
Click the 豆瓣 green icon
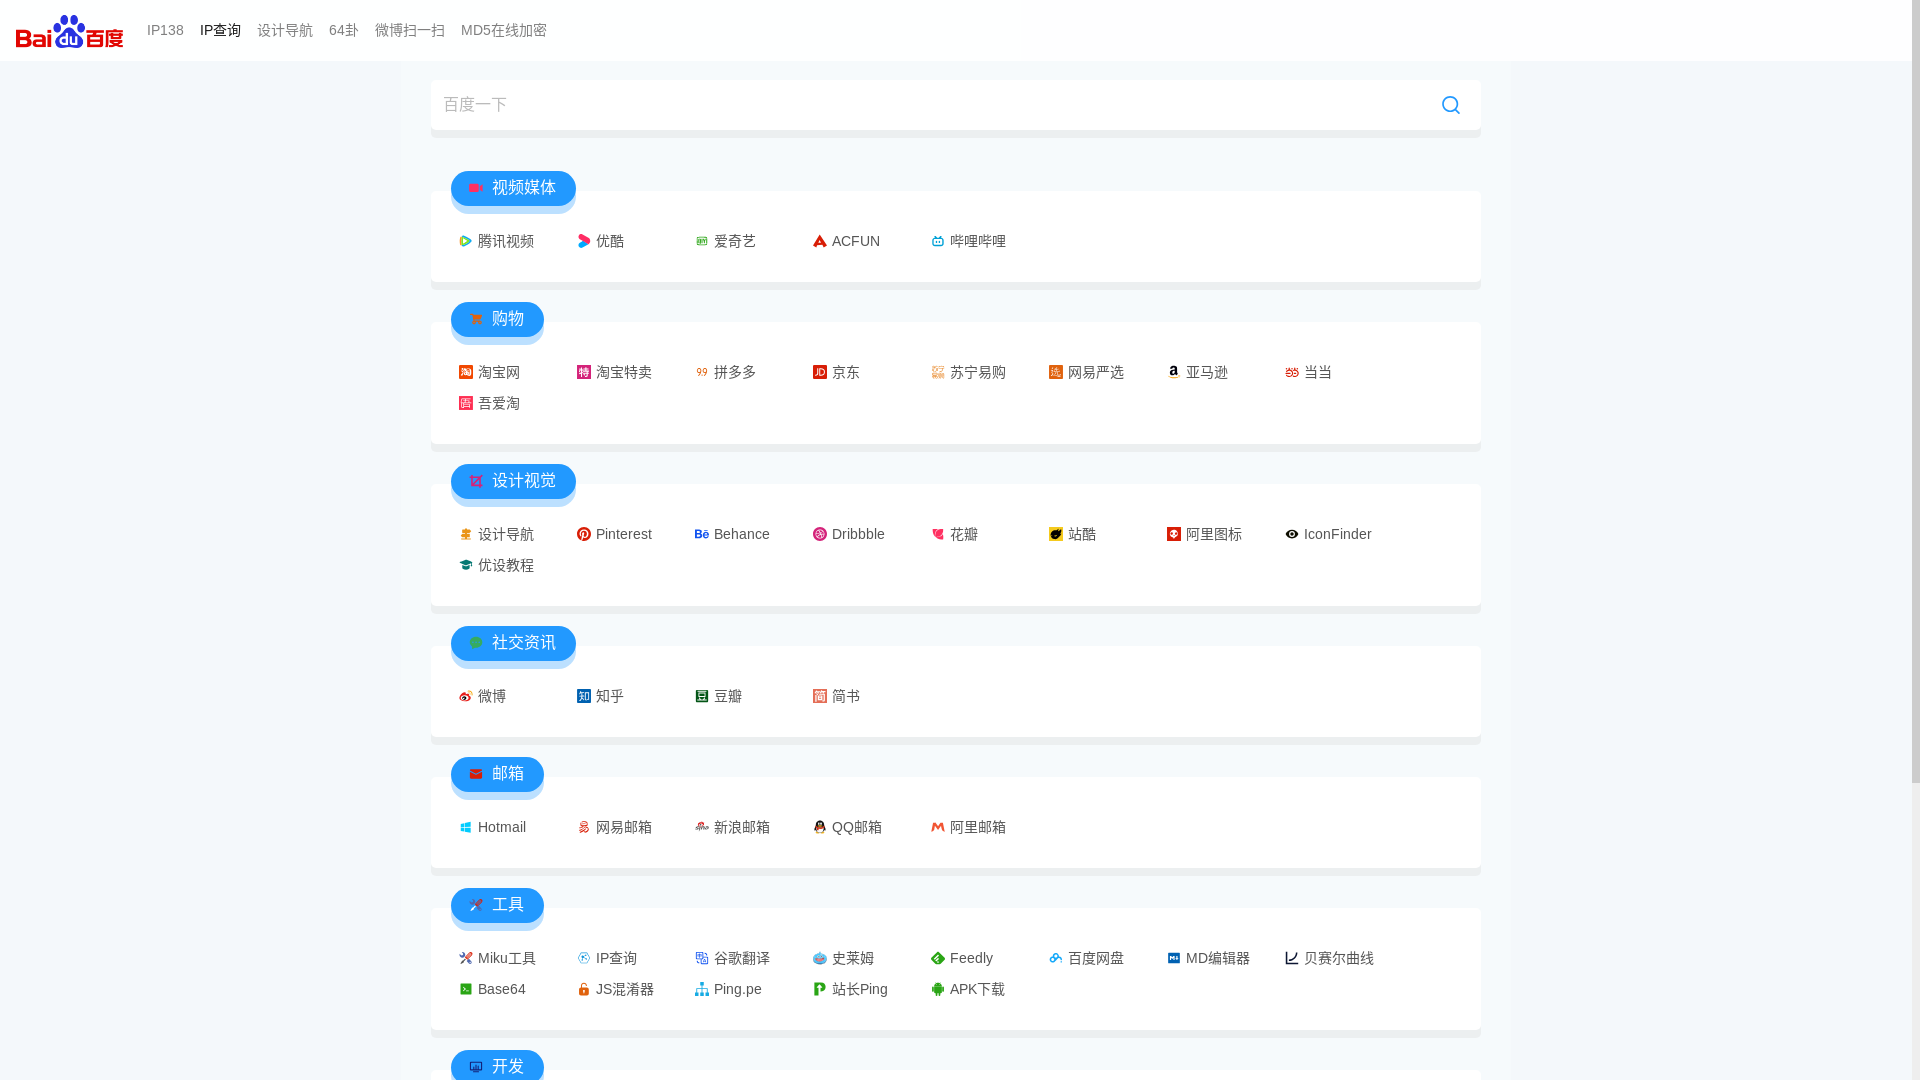(702, 696)
